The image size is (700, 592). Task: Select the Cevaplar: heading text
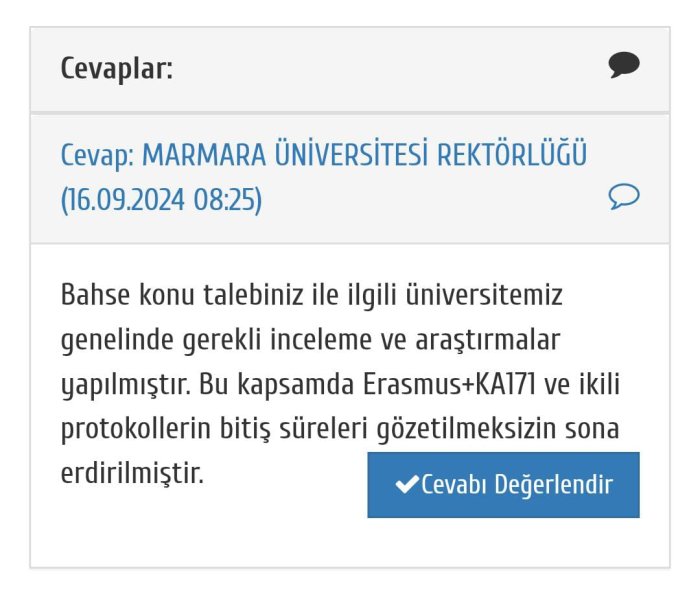coord(117,69)
